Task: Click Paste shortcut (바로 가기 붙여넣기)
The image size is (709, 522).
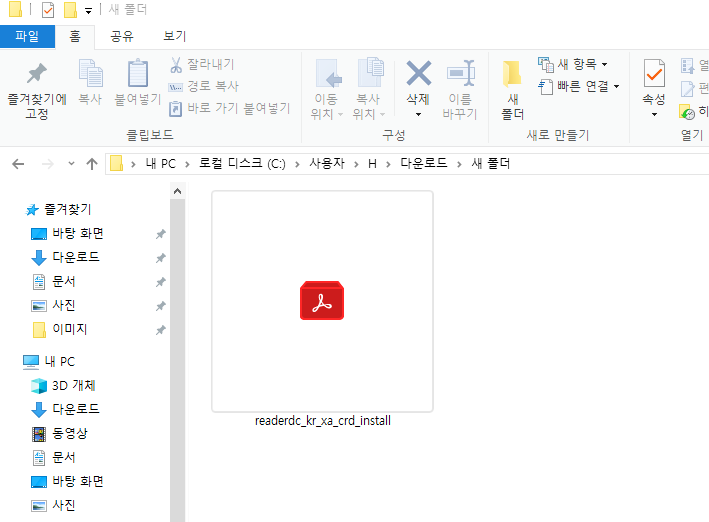Action: (x=229, y=108)
